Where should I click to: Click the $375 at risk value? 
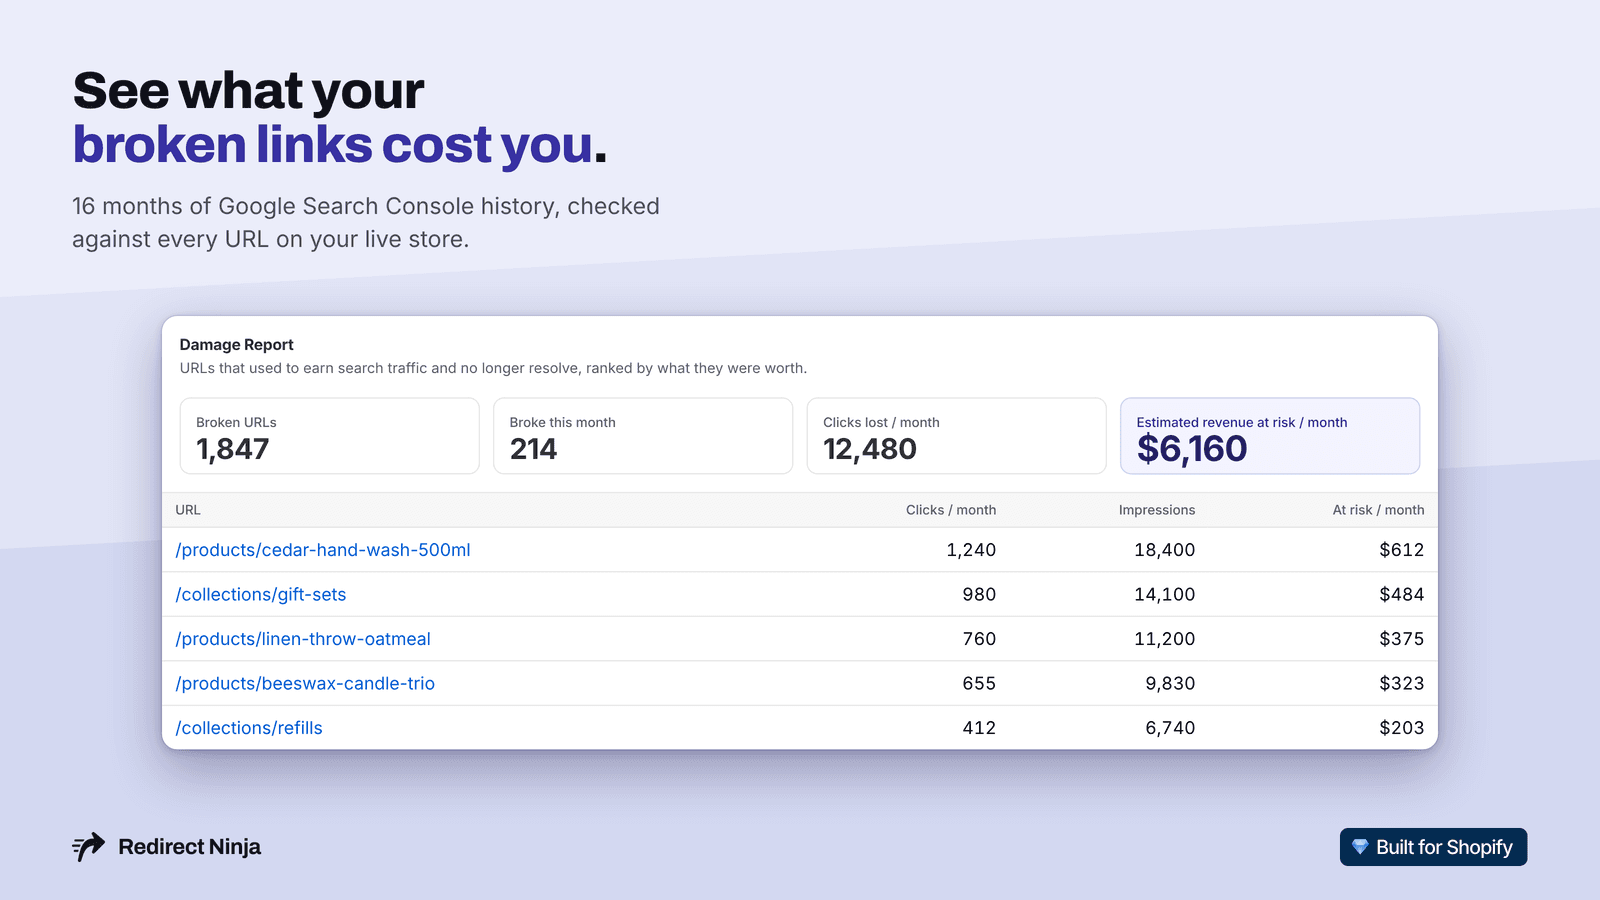(1402, 639)
